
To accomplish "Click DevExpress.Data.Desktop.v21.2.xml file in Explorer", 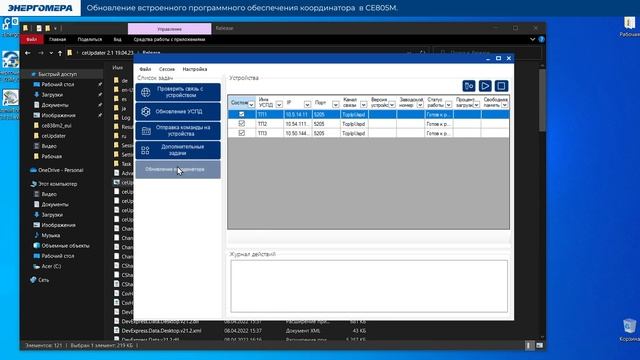I will pos(161,331).
